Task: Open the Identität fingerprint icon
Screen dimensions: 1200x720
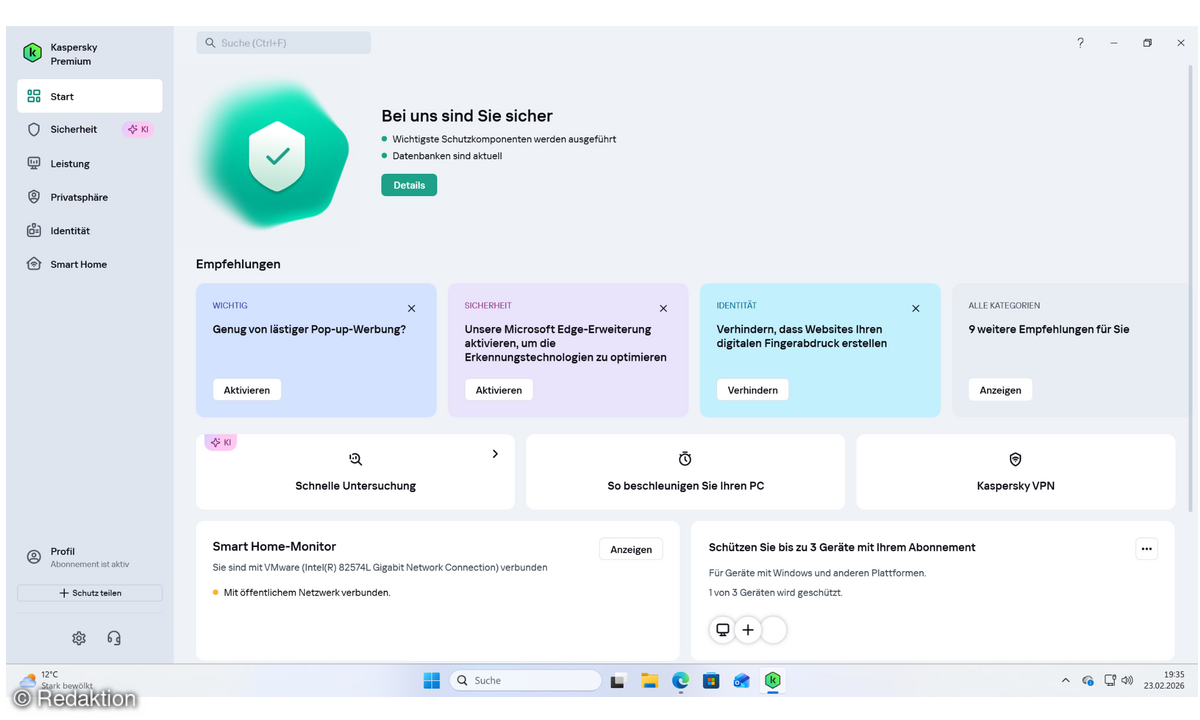Action: (x=33, y=230)
